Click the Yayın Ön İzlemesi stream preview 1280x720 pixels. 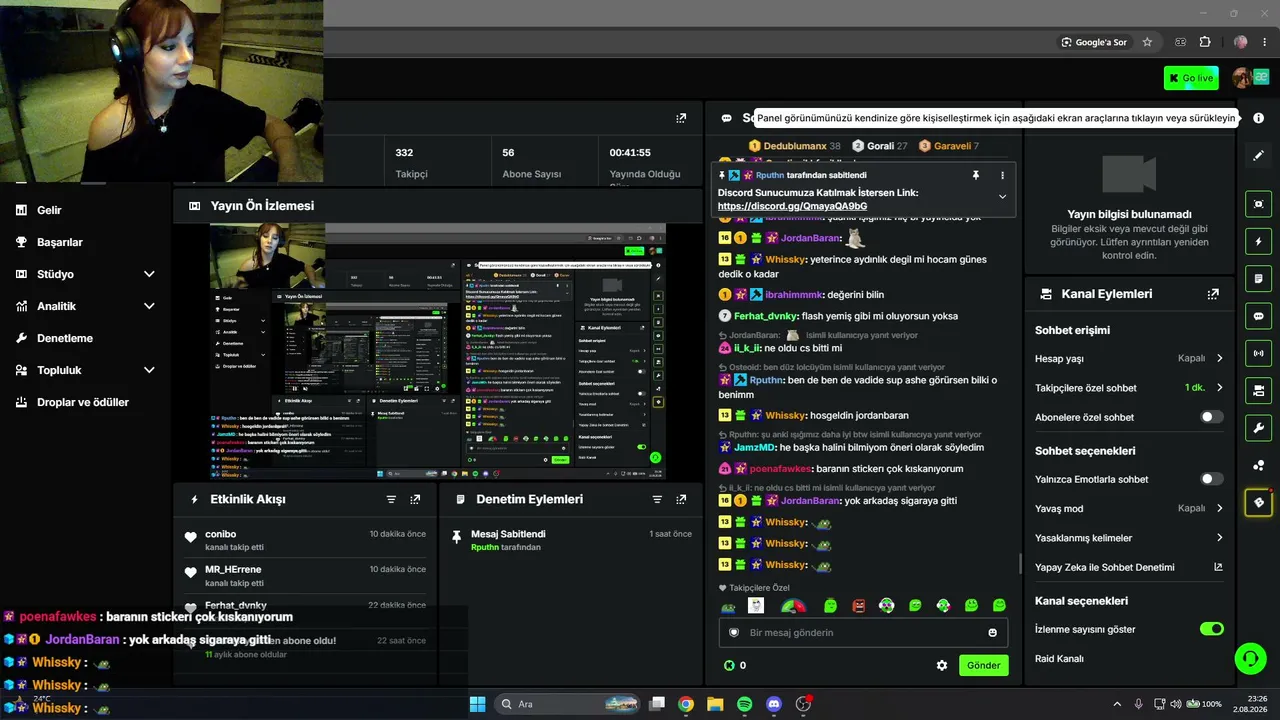(438, 351)
